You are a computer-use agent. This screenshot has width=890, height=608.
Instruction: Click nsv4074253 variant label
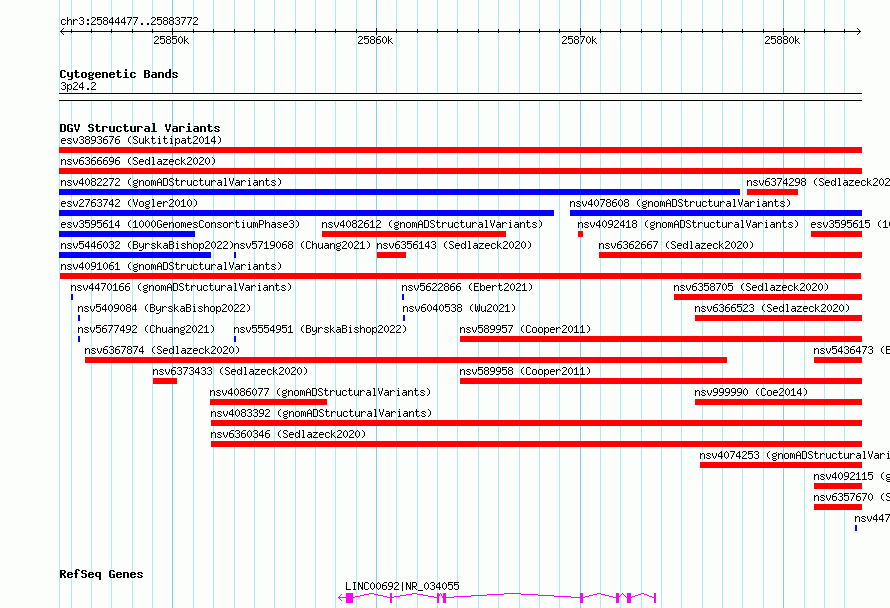tap(794, 455)
